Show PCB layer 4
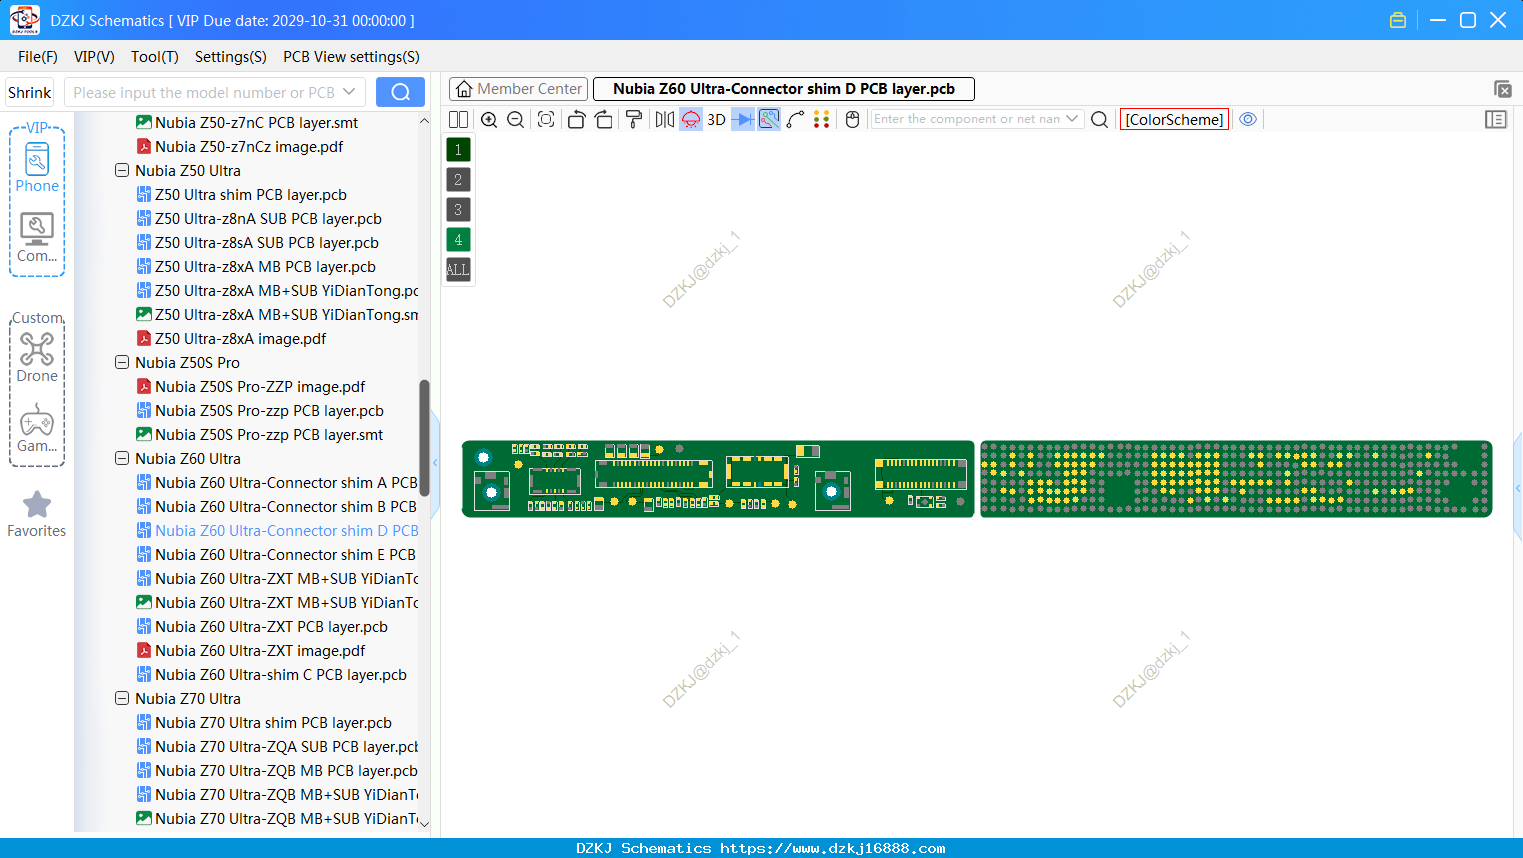The image size is (1523, 858). tap(458, 240)
